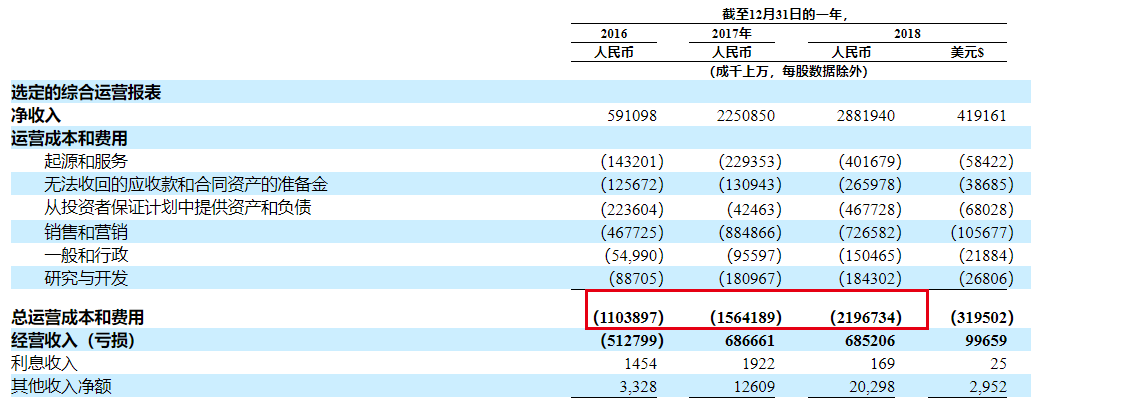Select the 选定的综合运营报表 section title

coord(86,93)
